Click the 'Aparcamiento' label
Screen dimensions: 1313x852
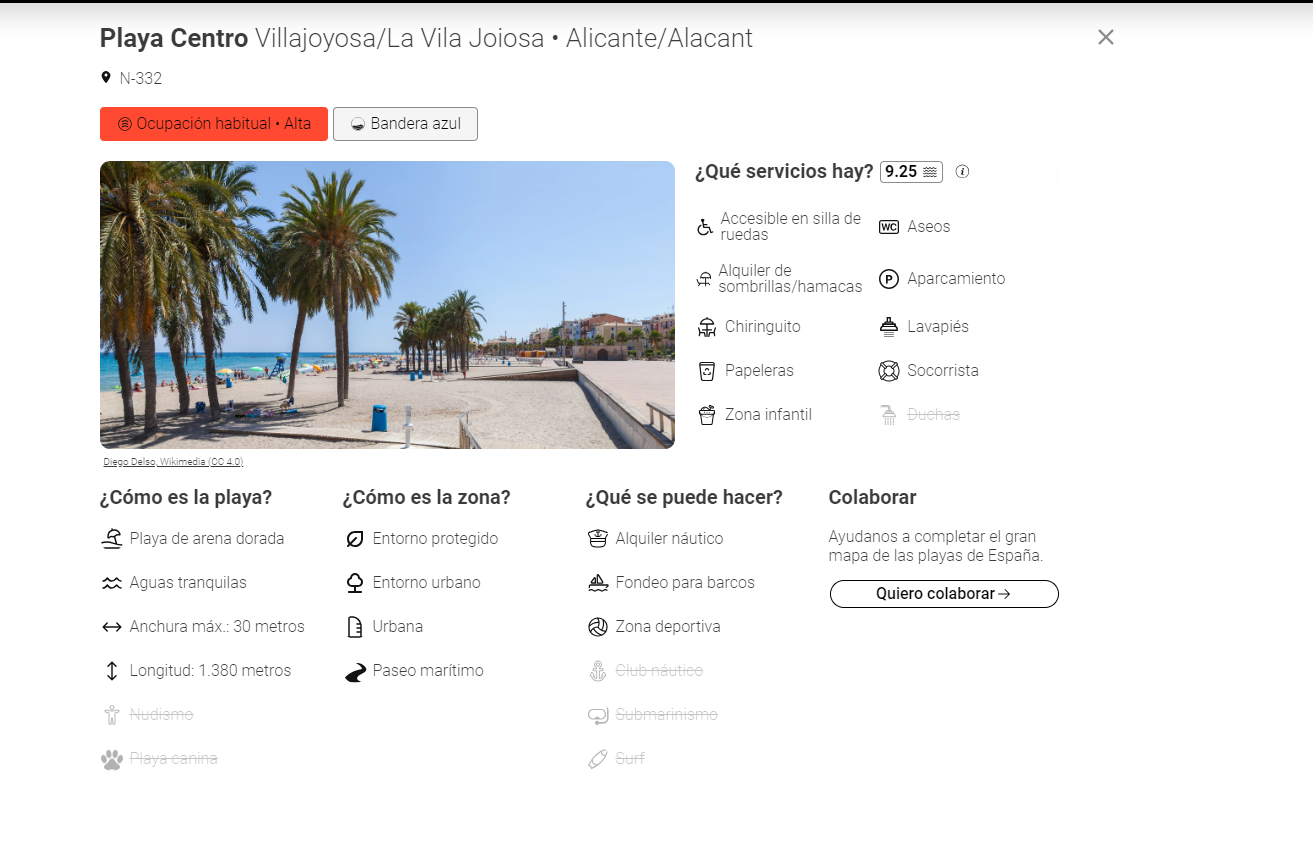pos(956,278)
